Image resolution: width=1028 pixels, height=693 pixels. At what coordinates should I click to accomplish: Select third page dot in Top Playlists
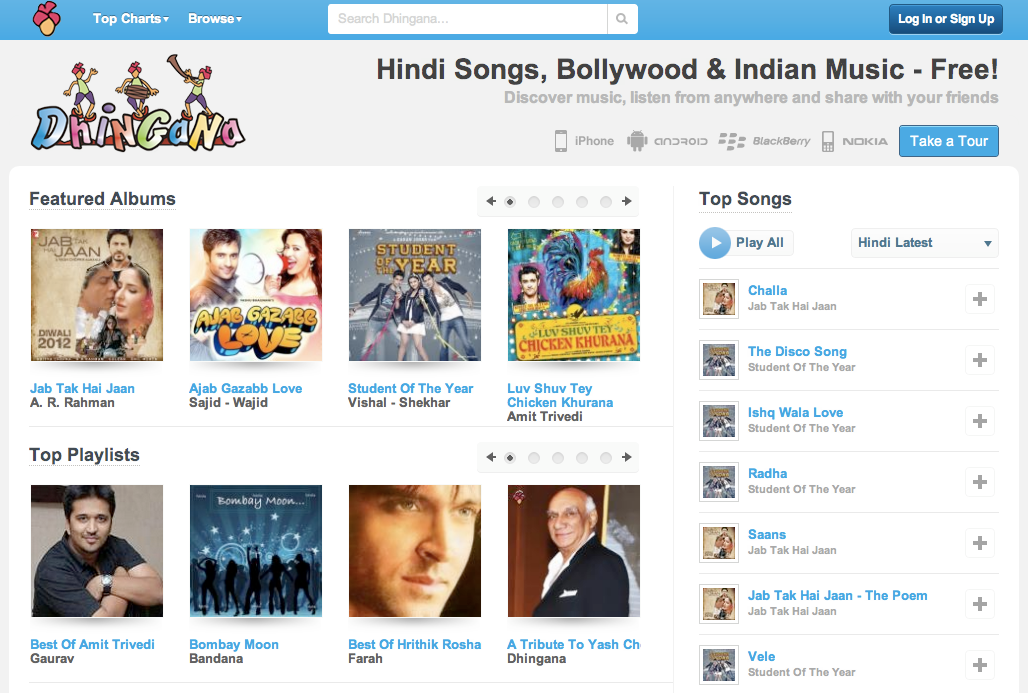tap(558, 458)
